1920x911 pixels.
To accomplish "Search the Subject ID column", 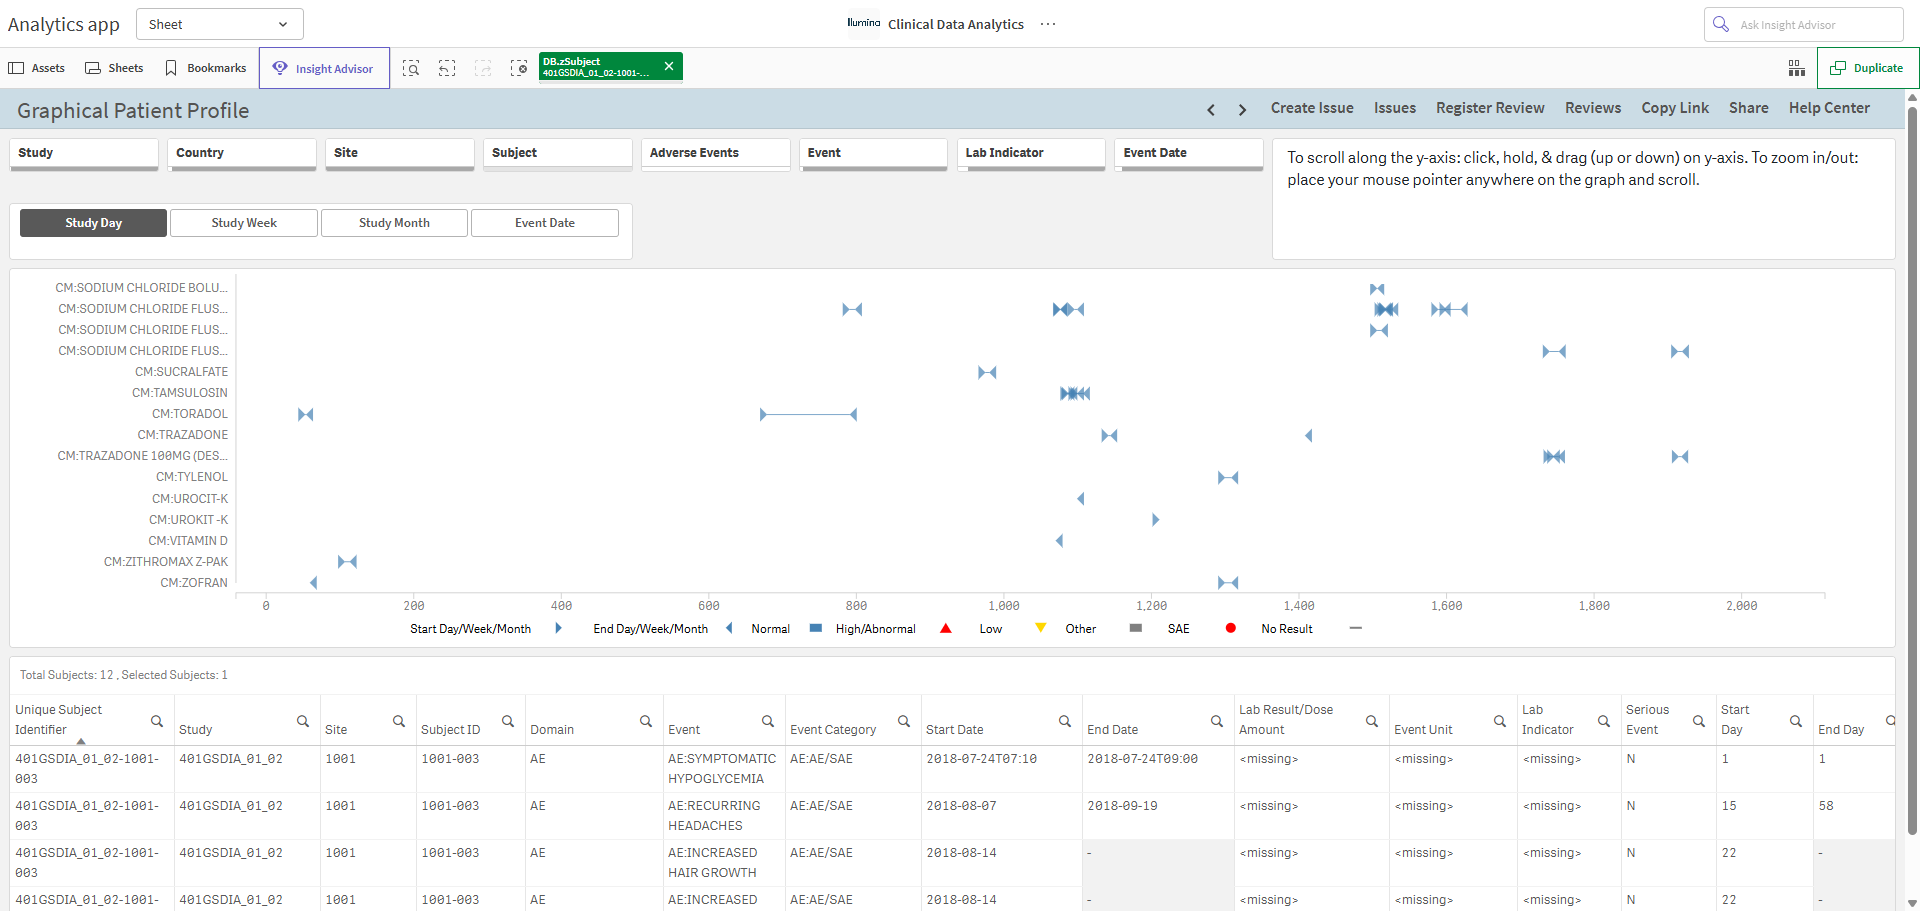I will coord(508,721).
